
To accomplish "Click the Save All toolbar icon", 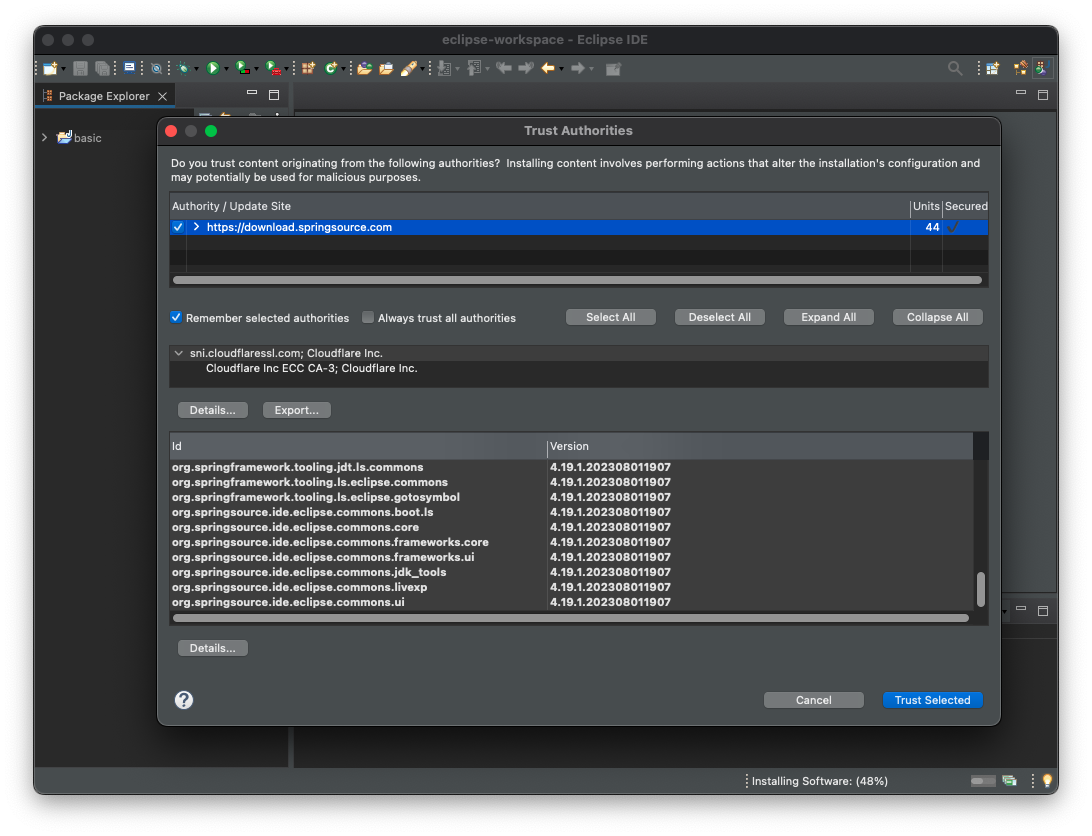I will pyautogui.click(x=102, y=68).
